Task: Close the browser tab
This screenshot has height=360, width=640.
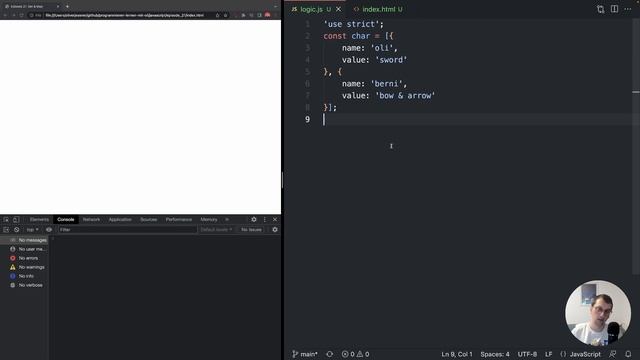Action: (58, 6)
